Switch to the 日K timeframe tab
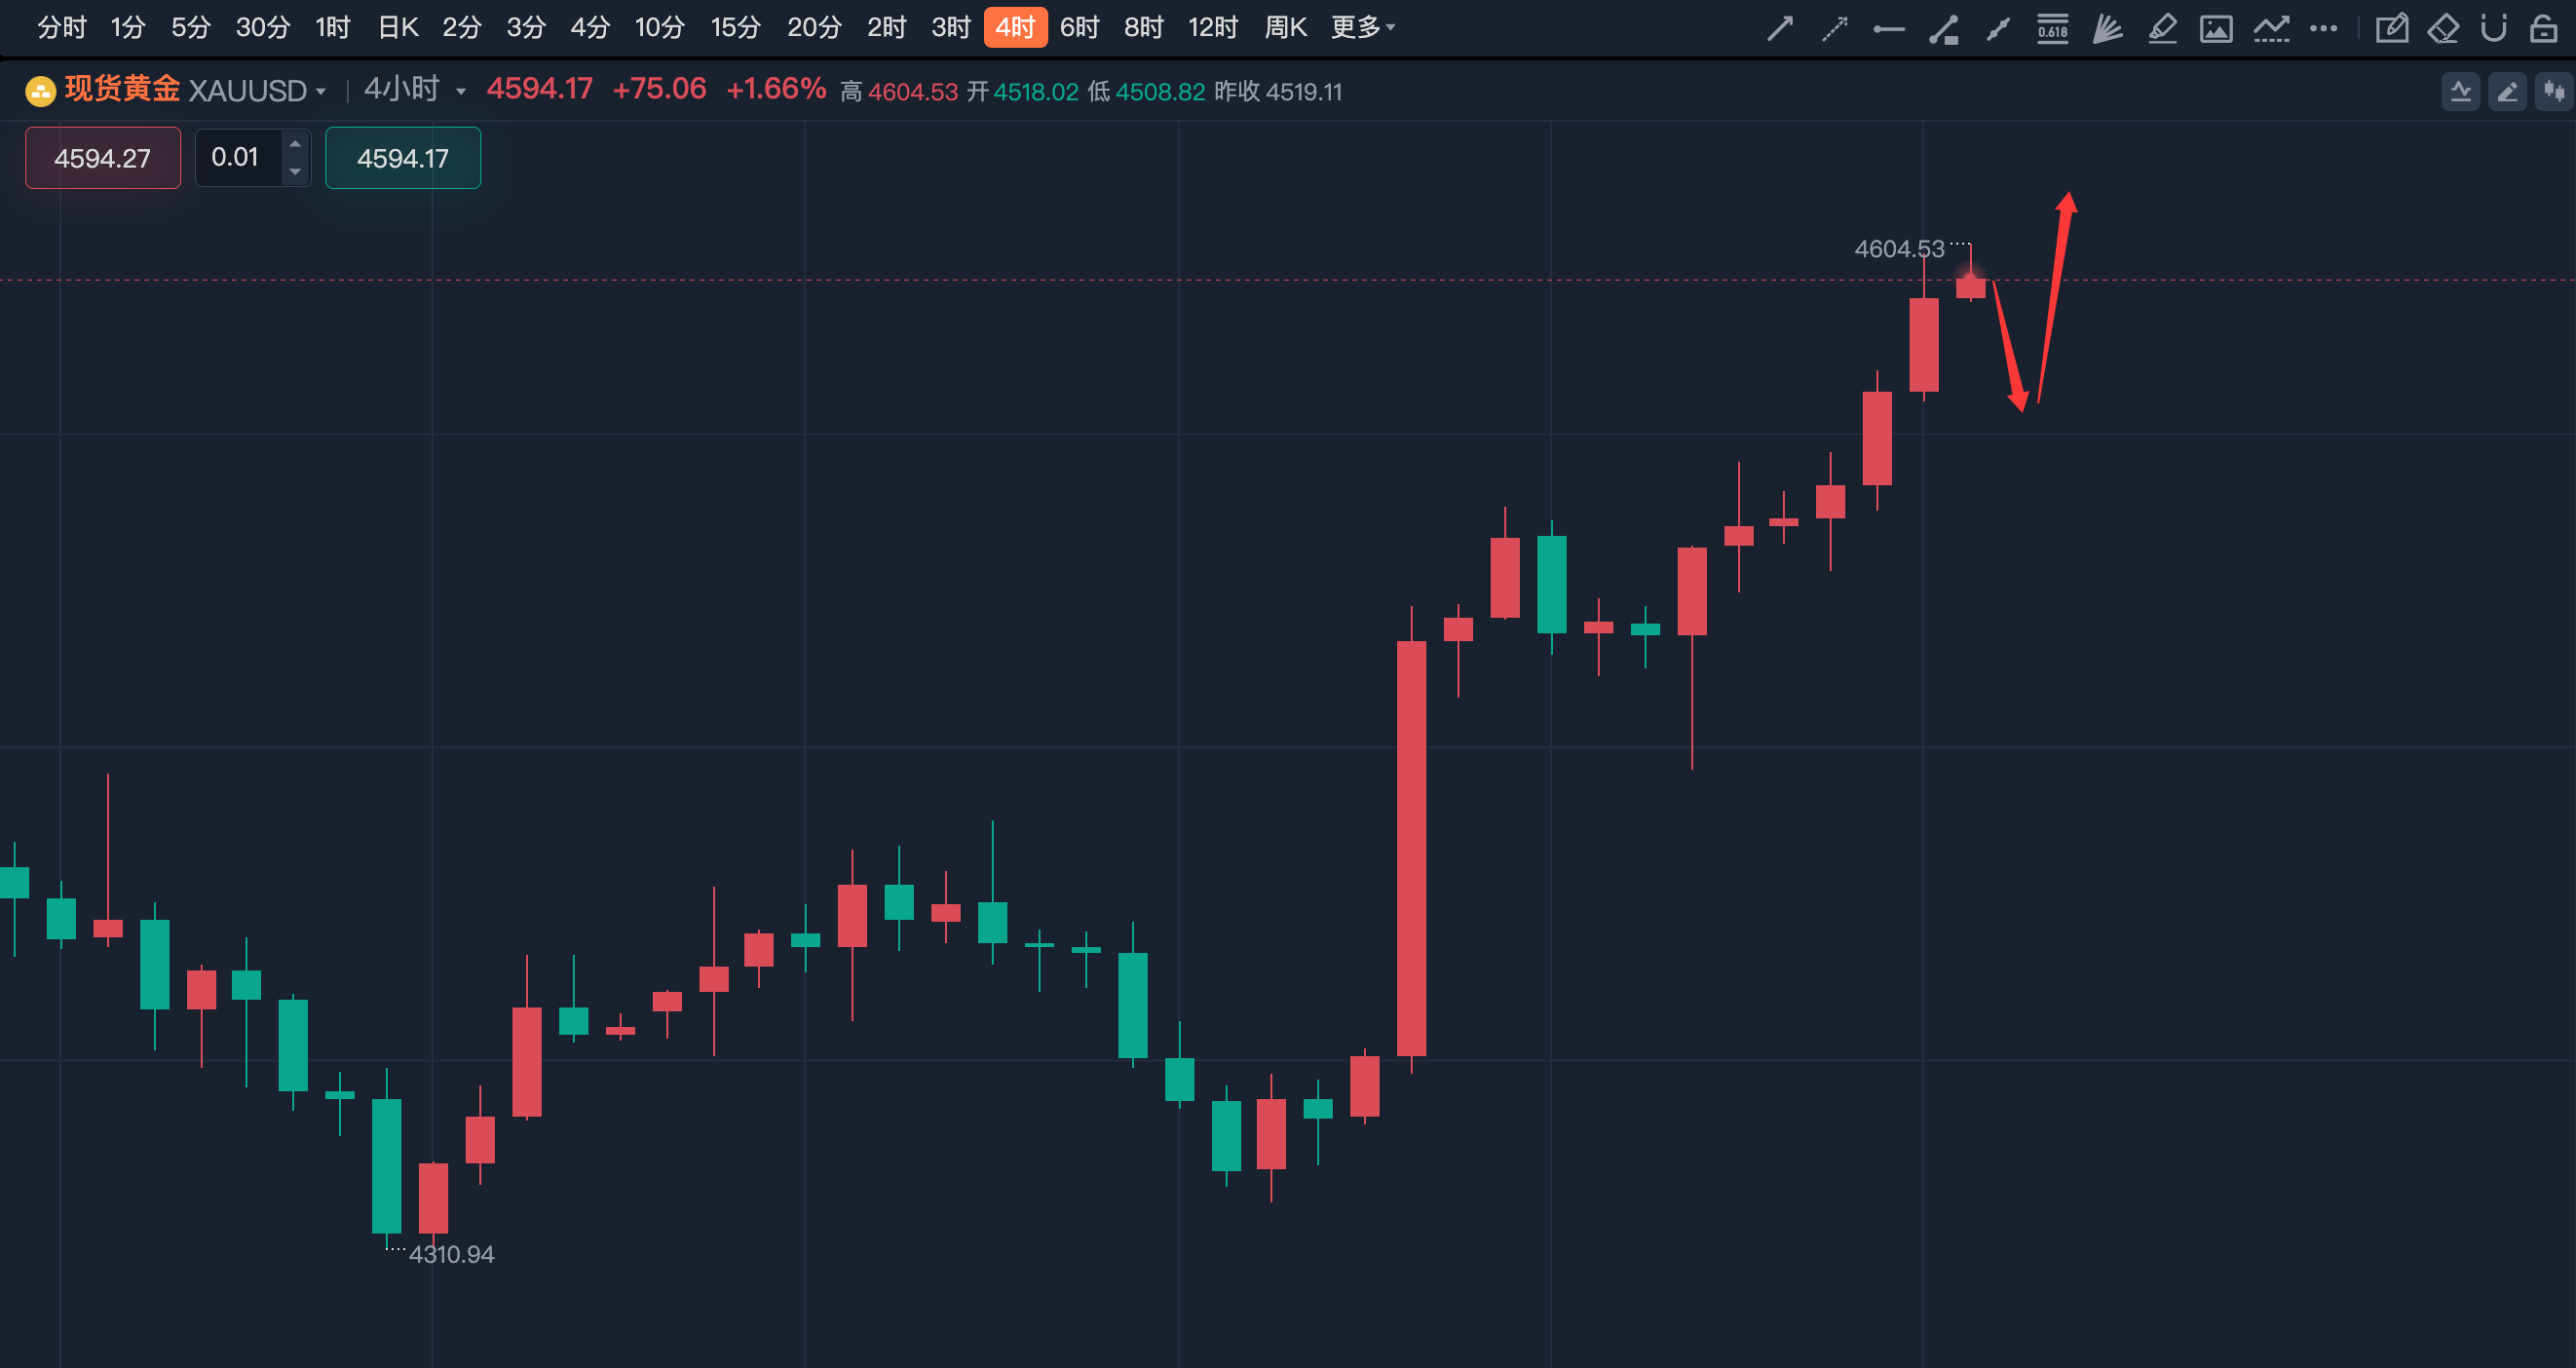The image size is (2576, 1368). pyautogui.click(x=397, y=27)
